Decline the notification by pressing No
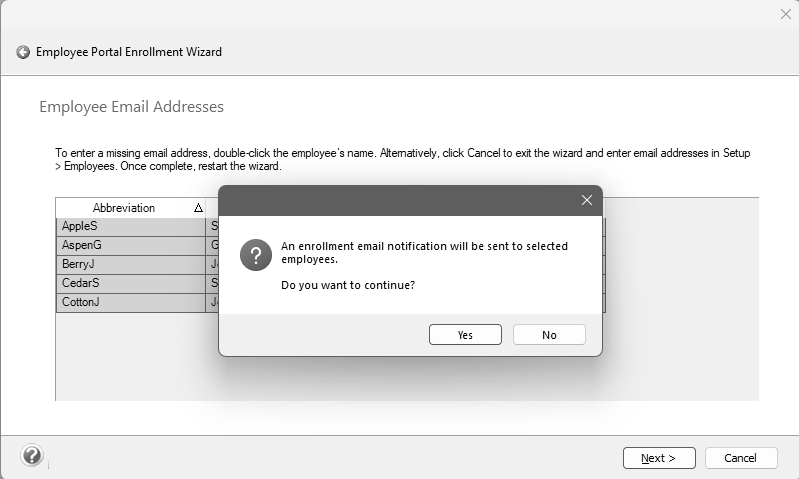This screenshot has height=479, width=799. click(549, 335)
